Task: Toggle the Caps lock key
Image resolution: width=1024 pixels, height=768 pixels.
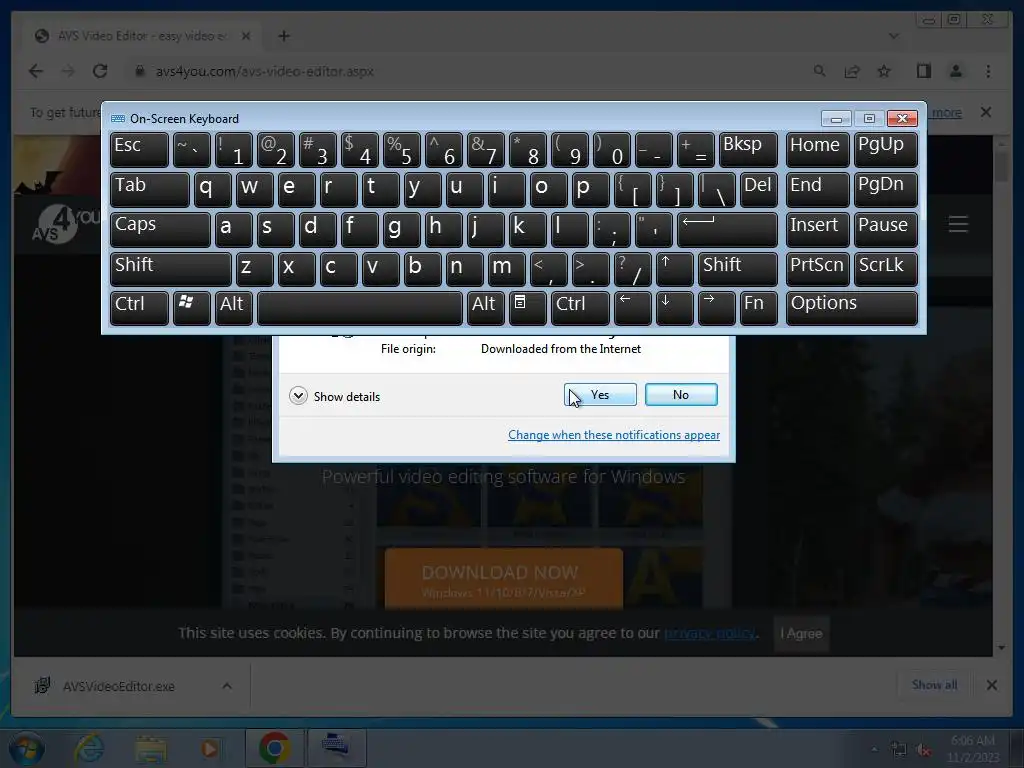Action: [x=160, y=229]
